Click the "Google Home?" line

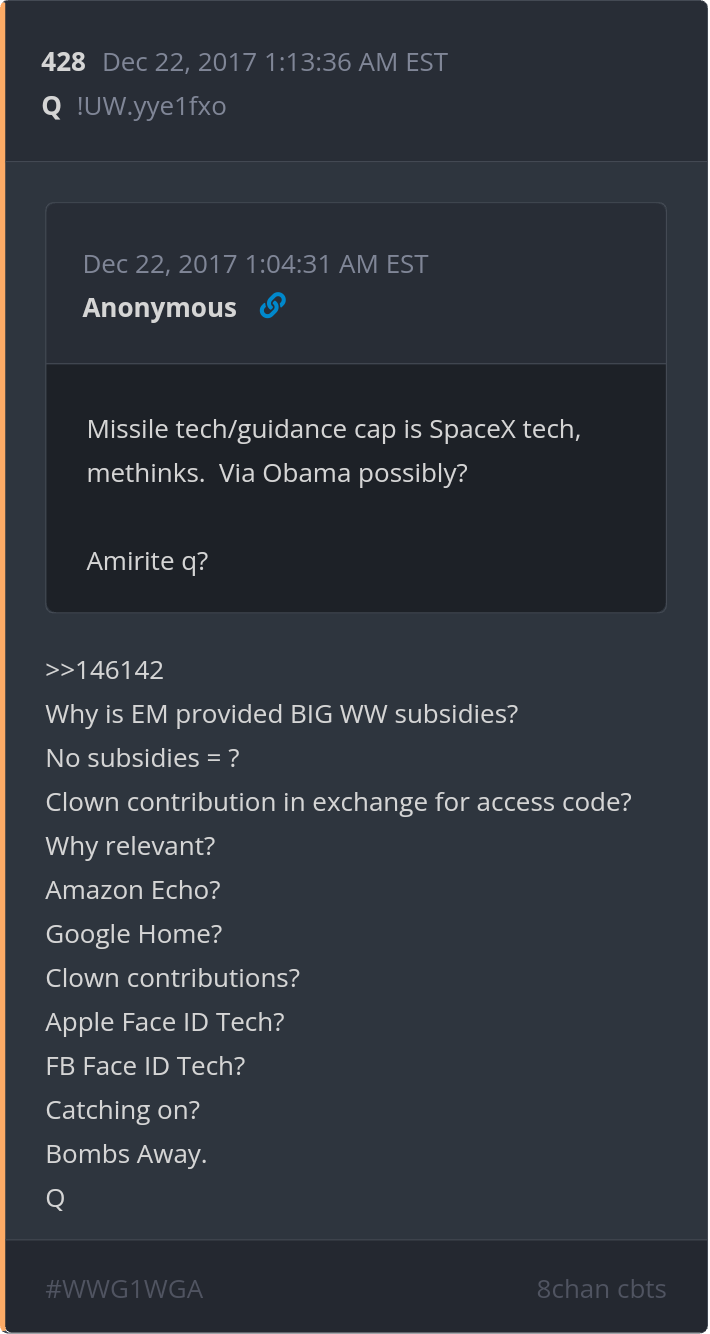click(x=134, y=934)
